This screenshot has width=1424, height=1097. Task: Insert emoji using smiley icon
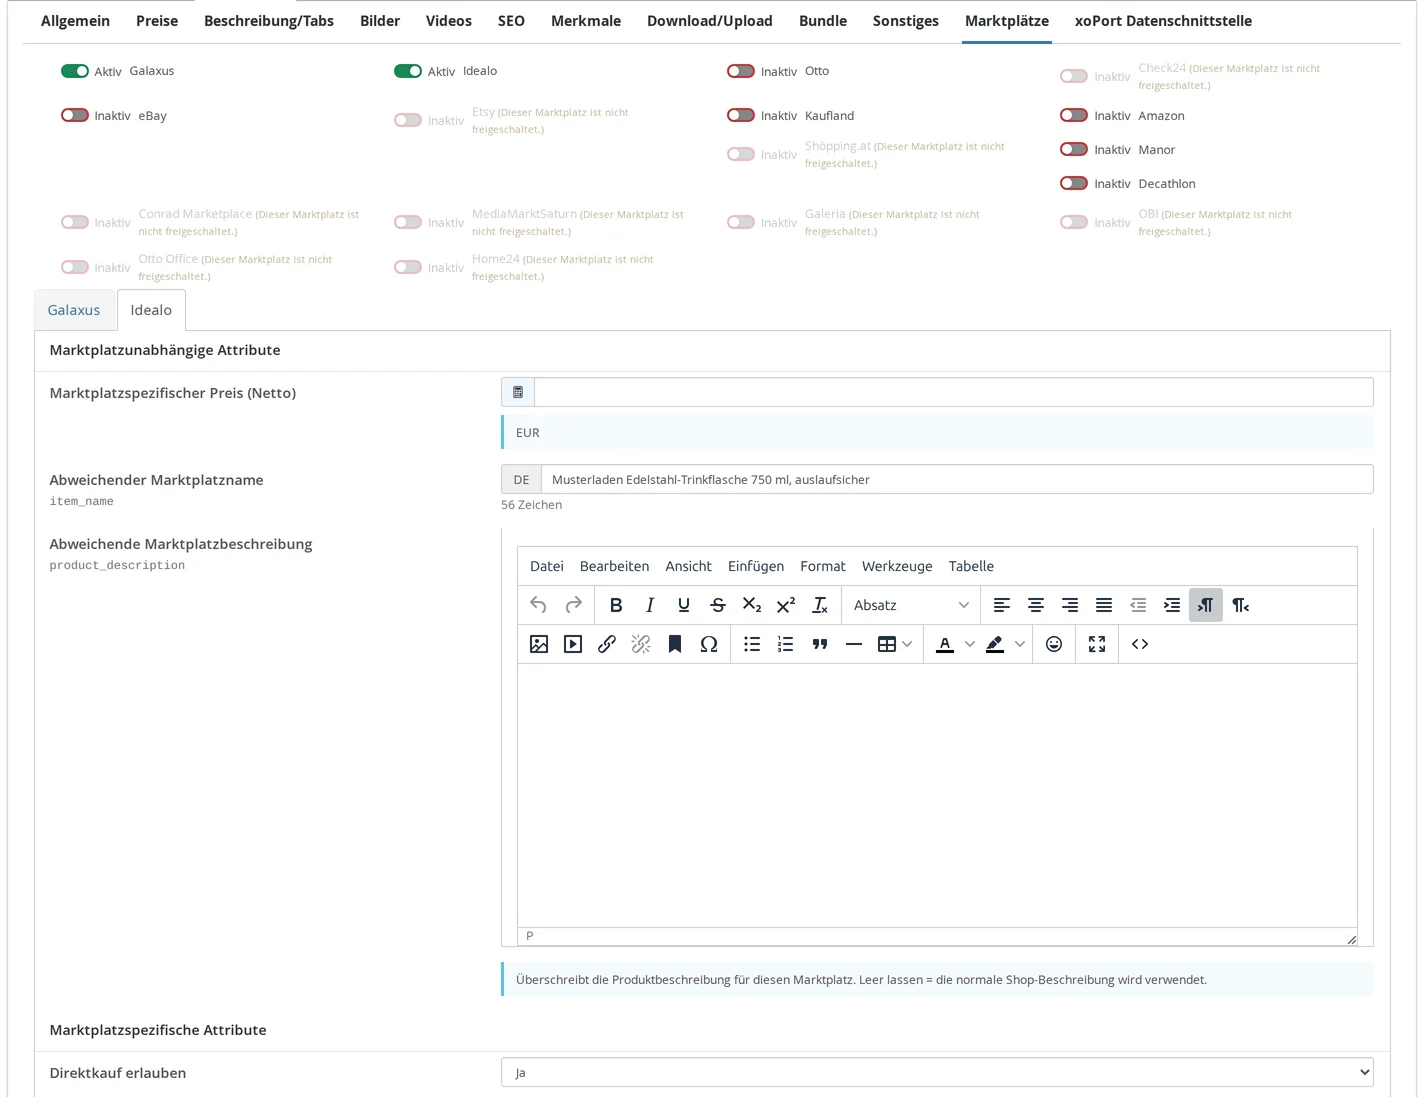1054,644
